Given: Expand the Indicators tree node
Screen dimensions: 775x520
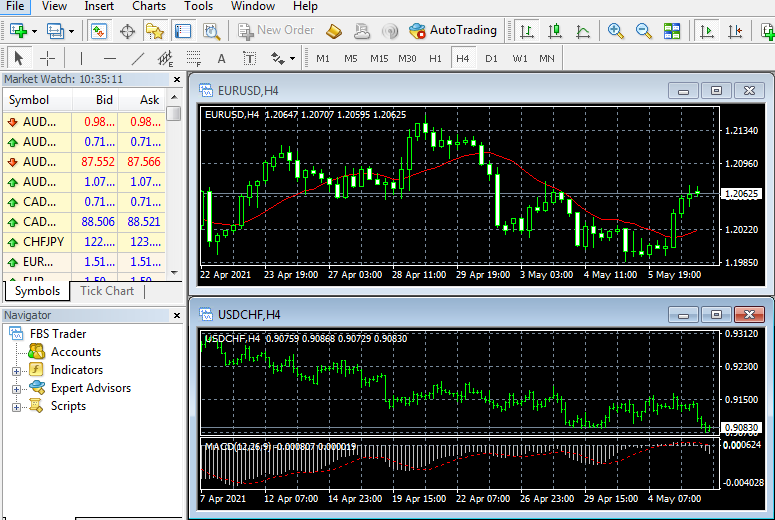Looking at the screenshot, I should click(x=16, y=371).
